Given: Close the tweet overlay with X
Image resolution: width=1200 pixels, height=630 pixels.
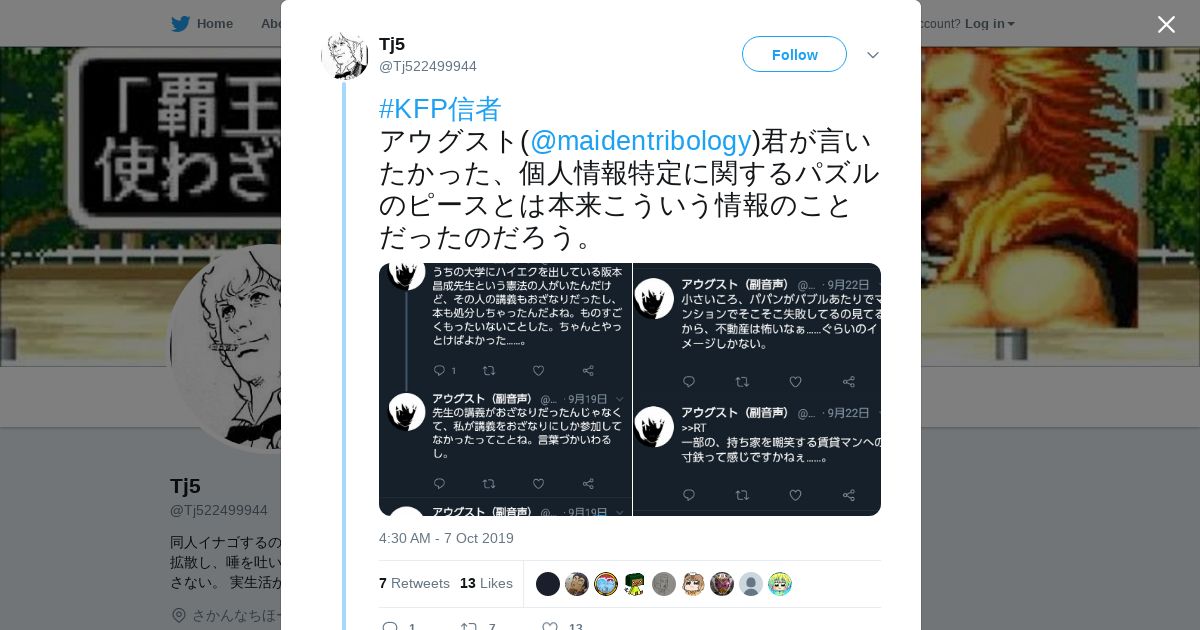Looking at the screenshot, I should (1166, 24).
